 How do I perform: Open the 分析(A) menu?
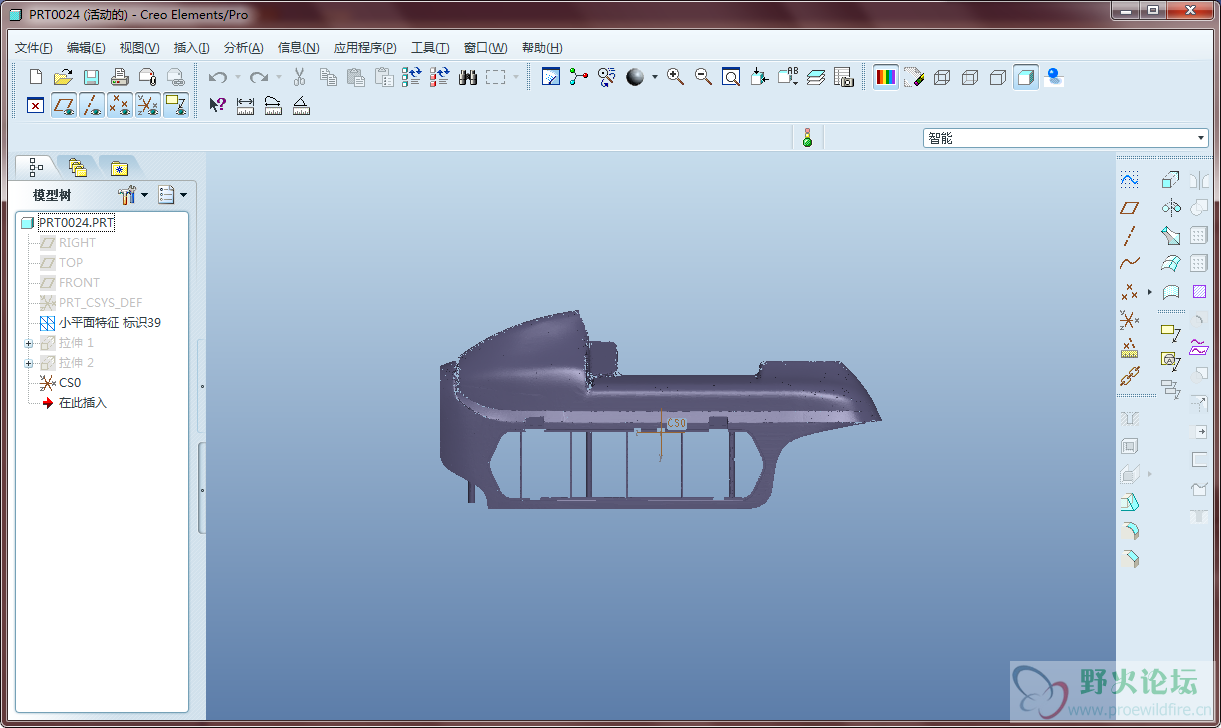[243, 48]
